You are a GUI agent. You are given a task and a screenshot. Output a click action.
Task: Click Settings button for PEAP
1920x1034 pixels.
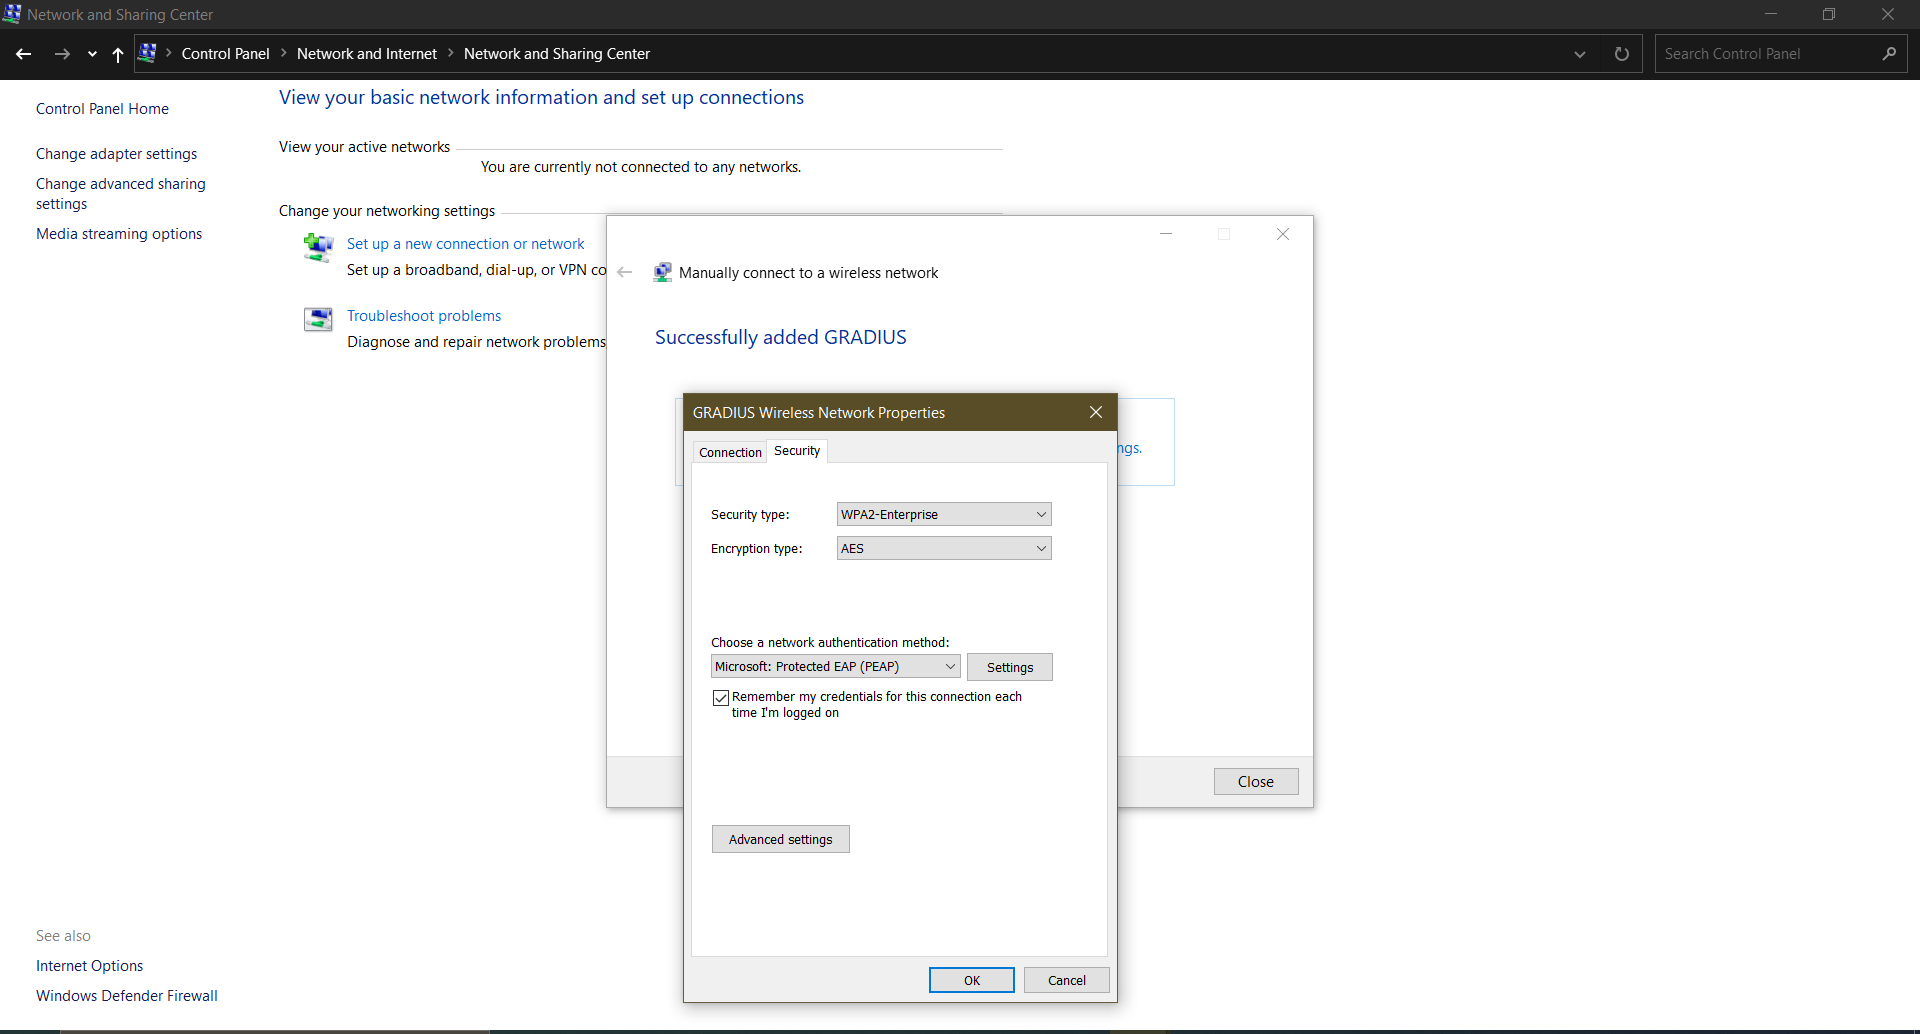[1010, 667]
